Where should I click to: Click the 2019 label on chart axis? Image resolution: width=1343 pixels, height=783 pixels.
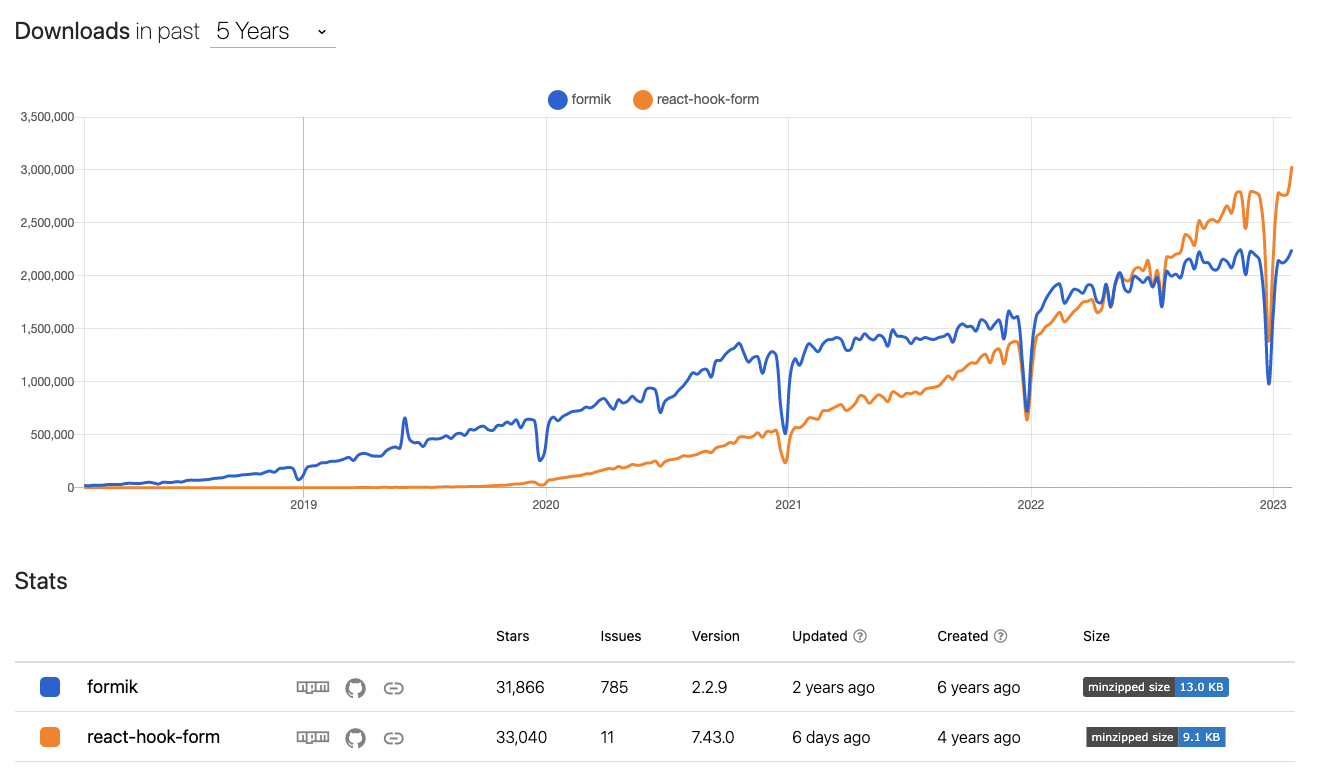coord(303,505)
